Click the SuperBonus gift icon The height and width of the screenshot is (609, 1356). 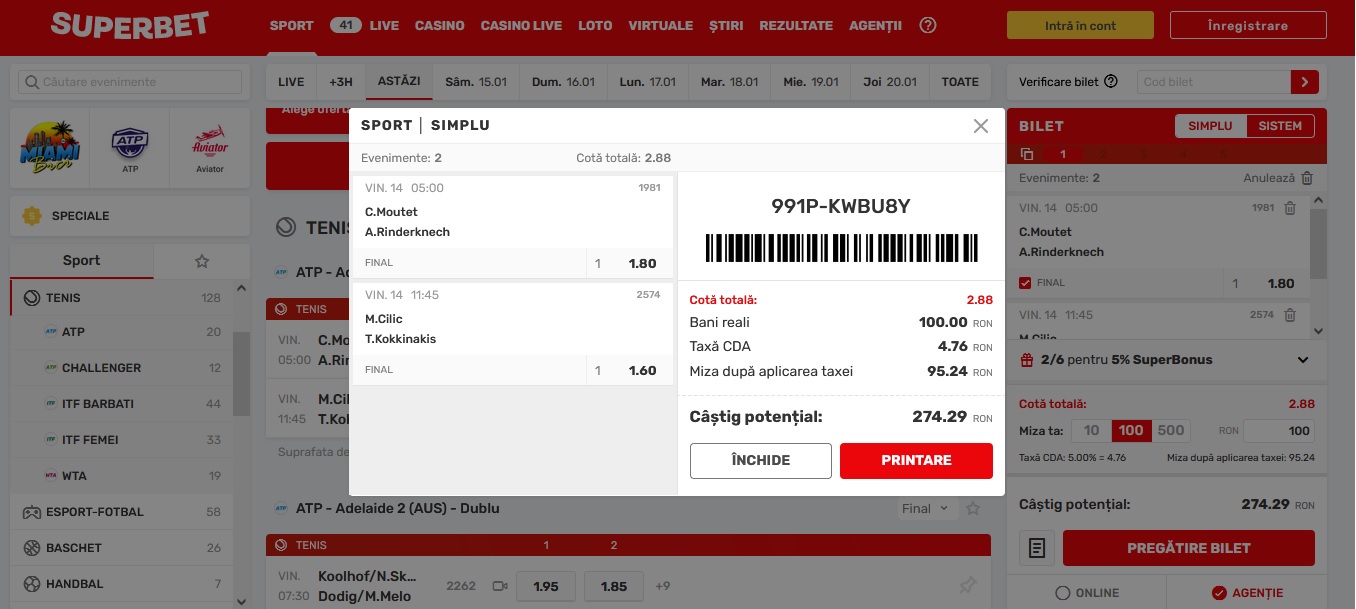(1027, 360)
